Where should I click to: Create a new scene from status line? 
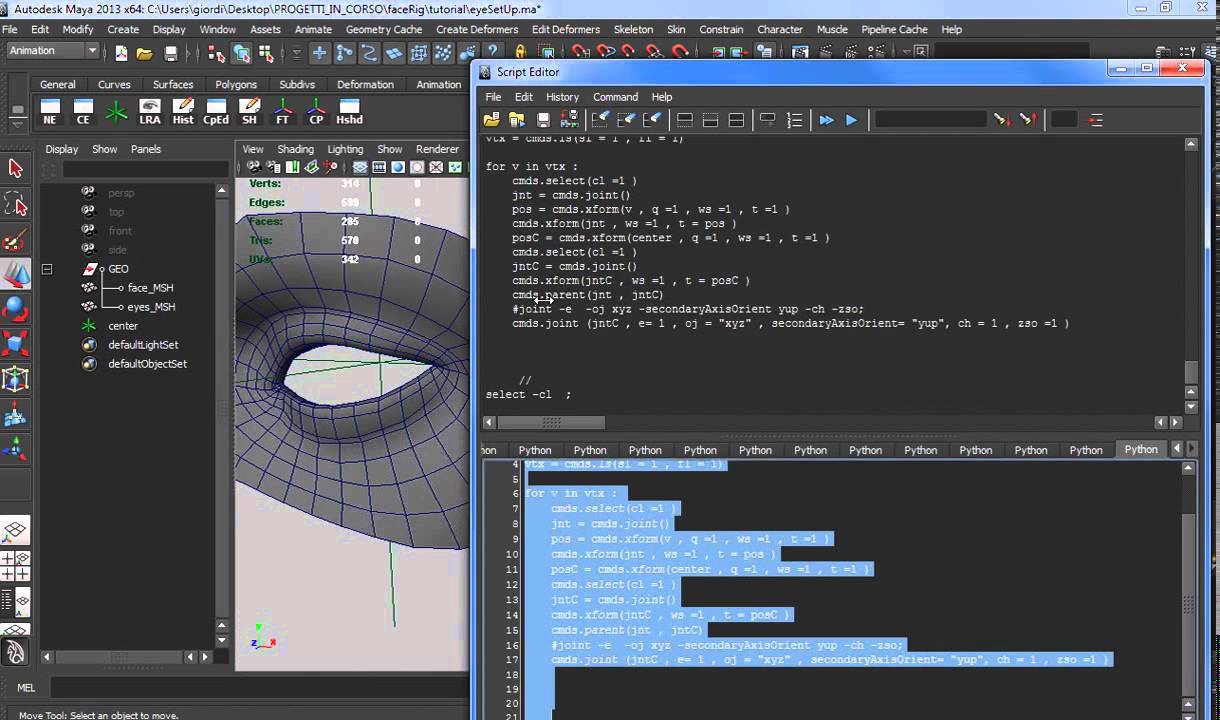(x=121, y=53)
